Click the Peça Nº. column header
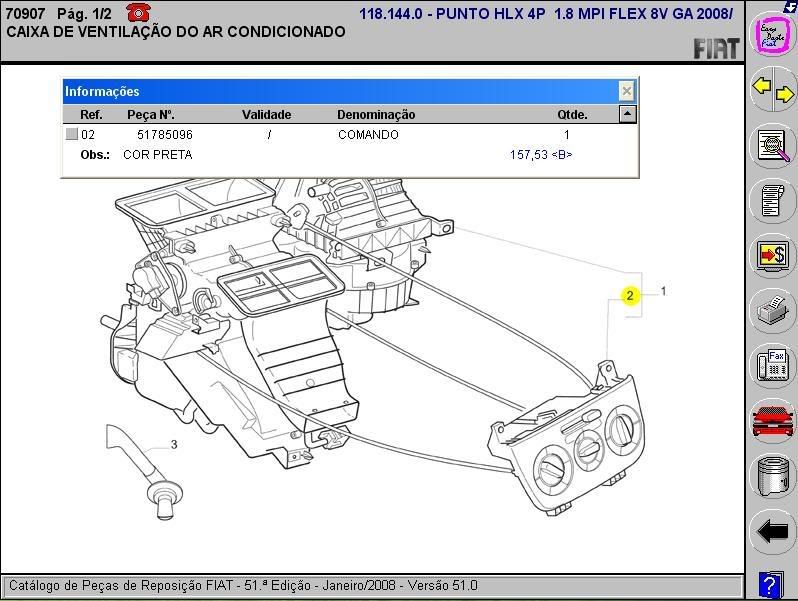The height and width of the screenshot is (601, 798). (150, 115)
